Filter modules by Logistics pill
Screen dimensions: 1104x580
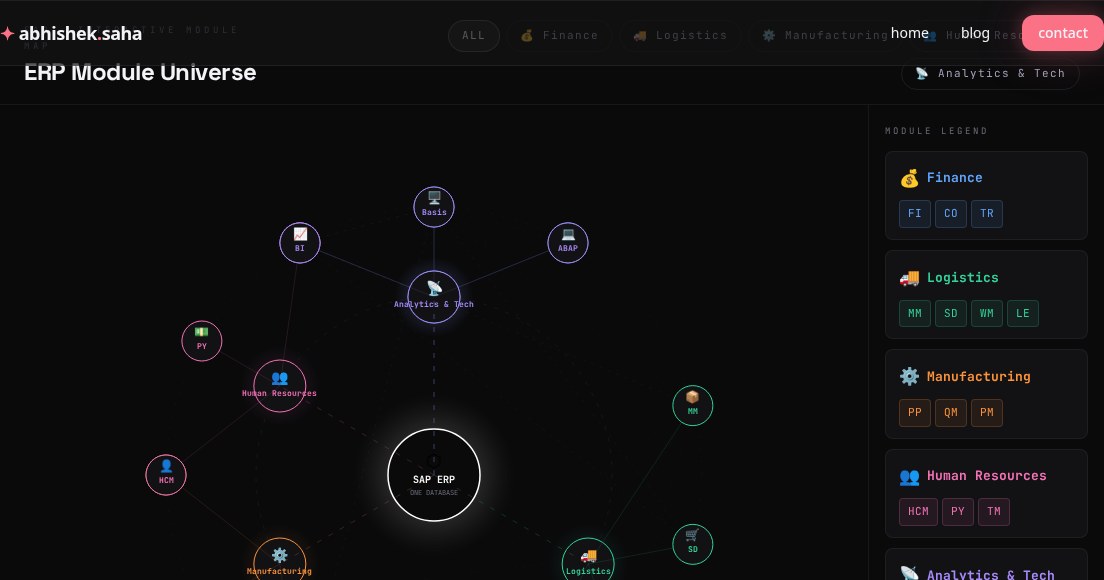pyautogui.click(x=680, y=35)
